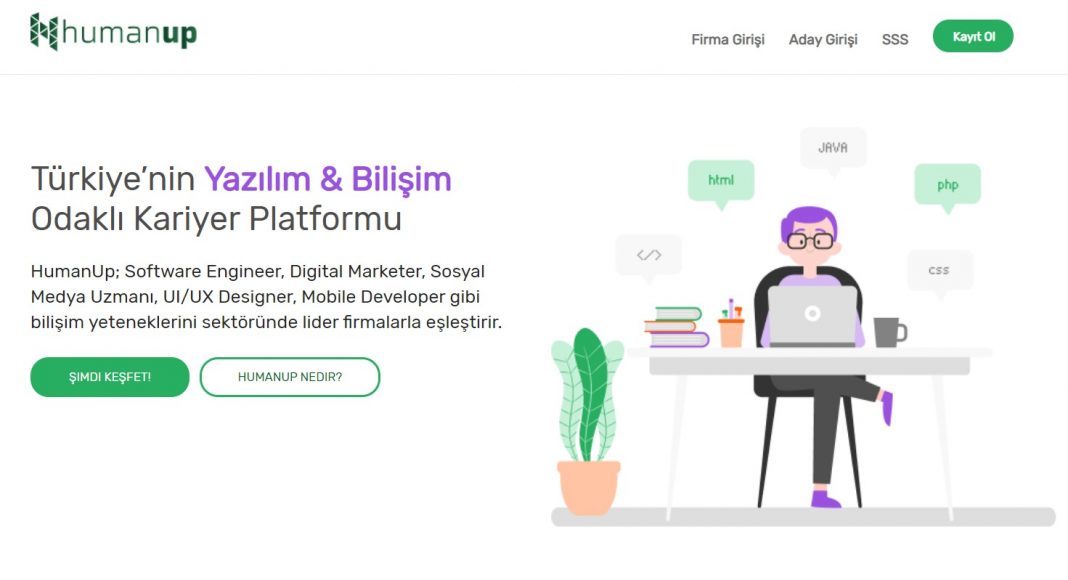Screen dimensions: 1068x580
Task: Click the purple Yazılım & Bilişim heading
Action: 328,180
